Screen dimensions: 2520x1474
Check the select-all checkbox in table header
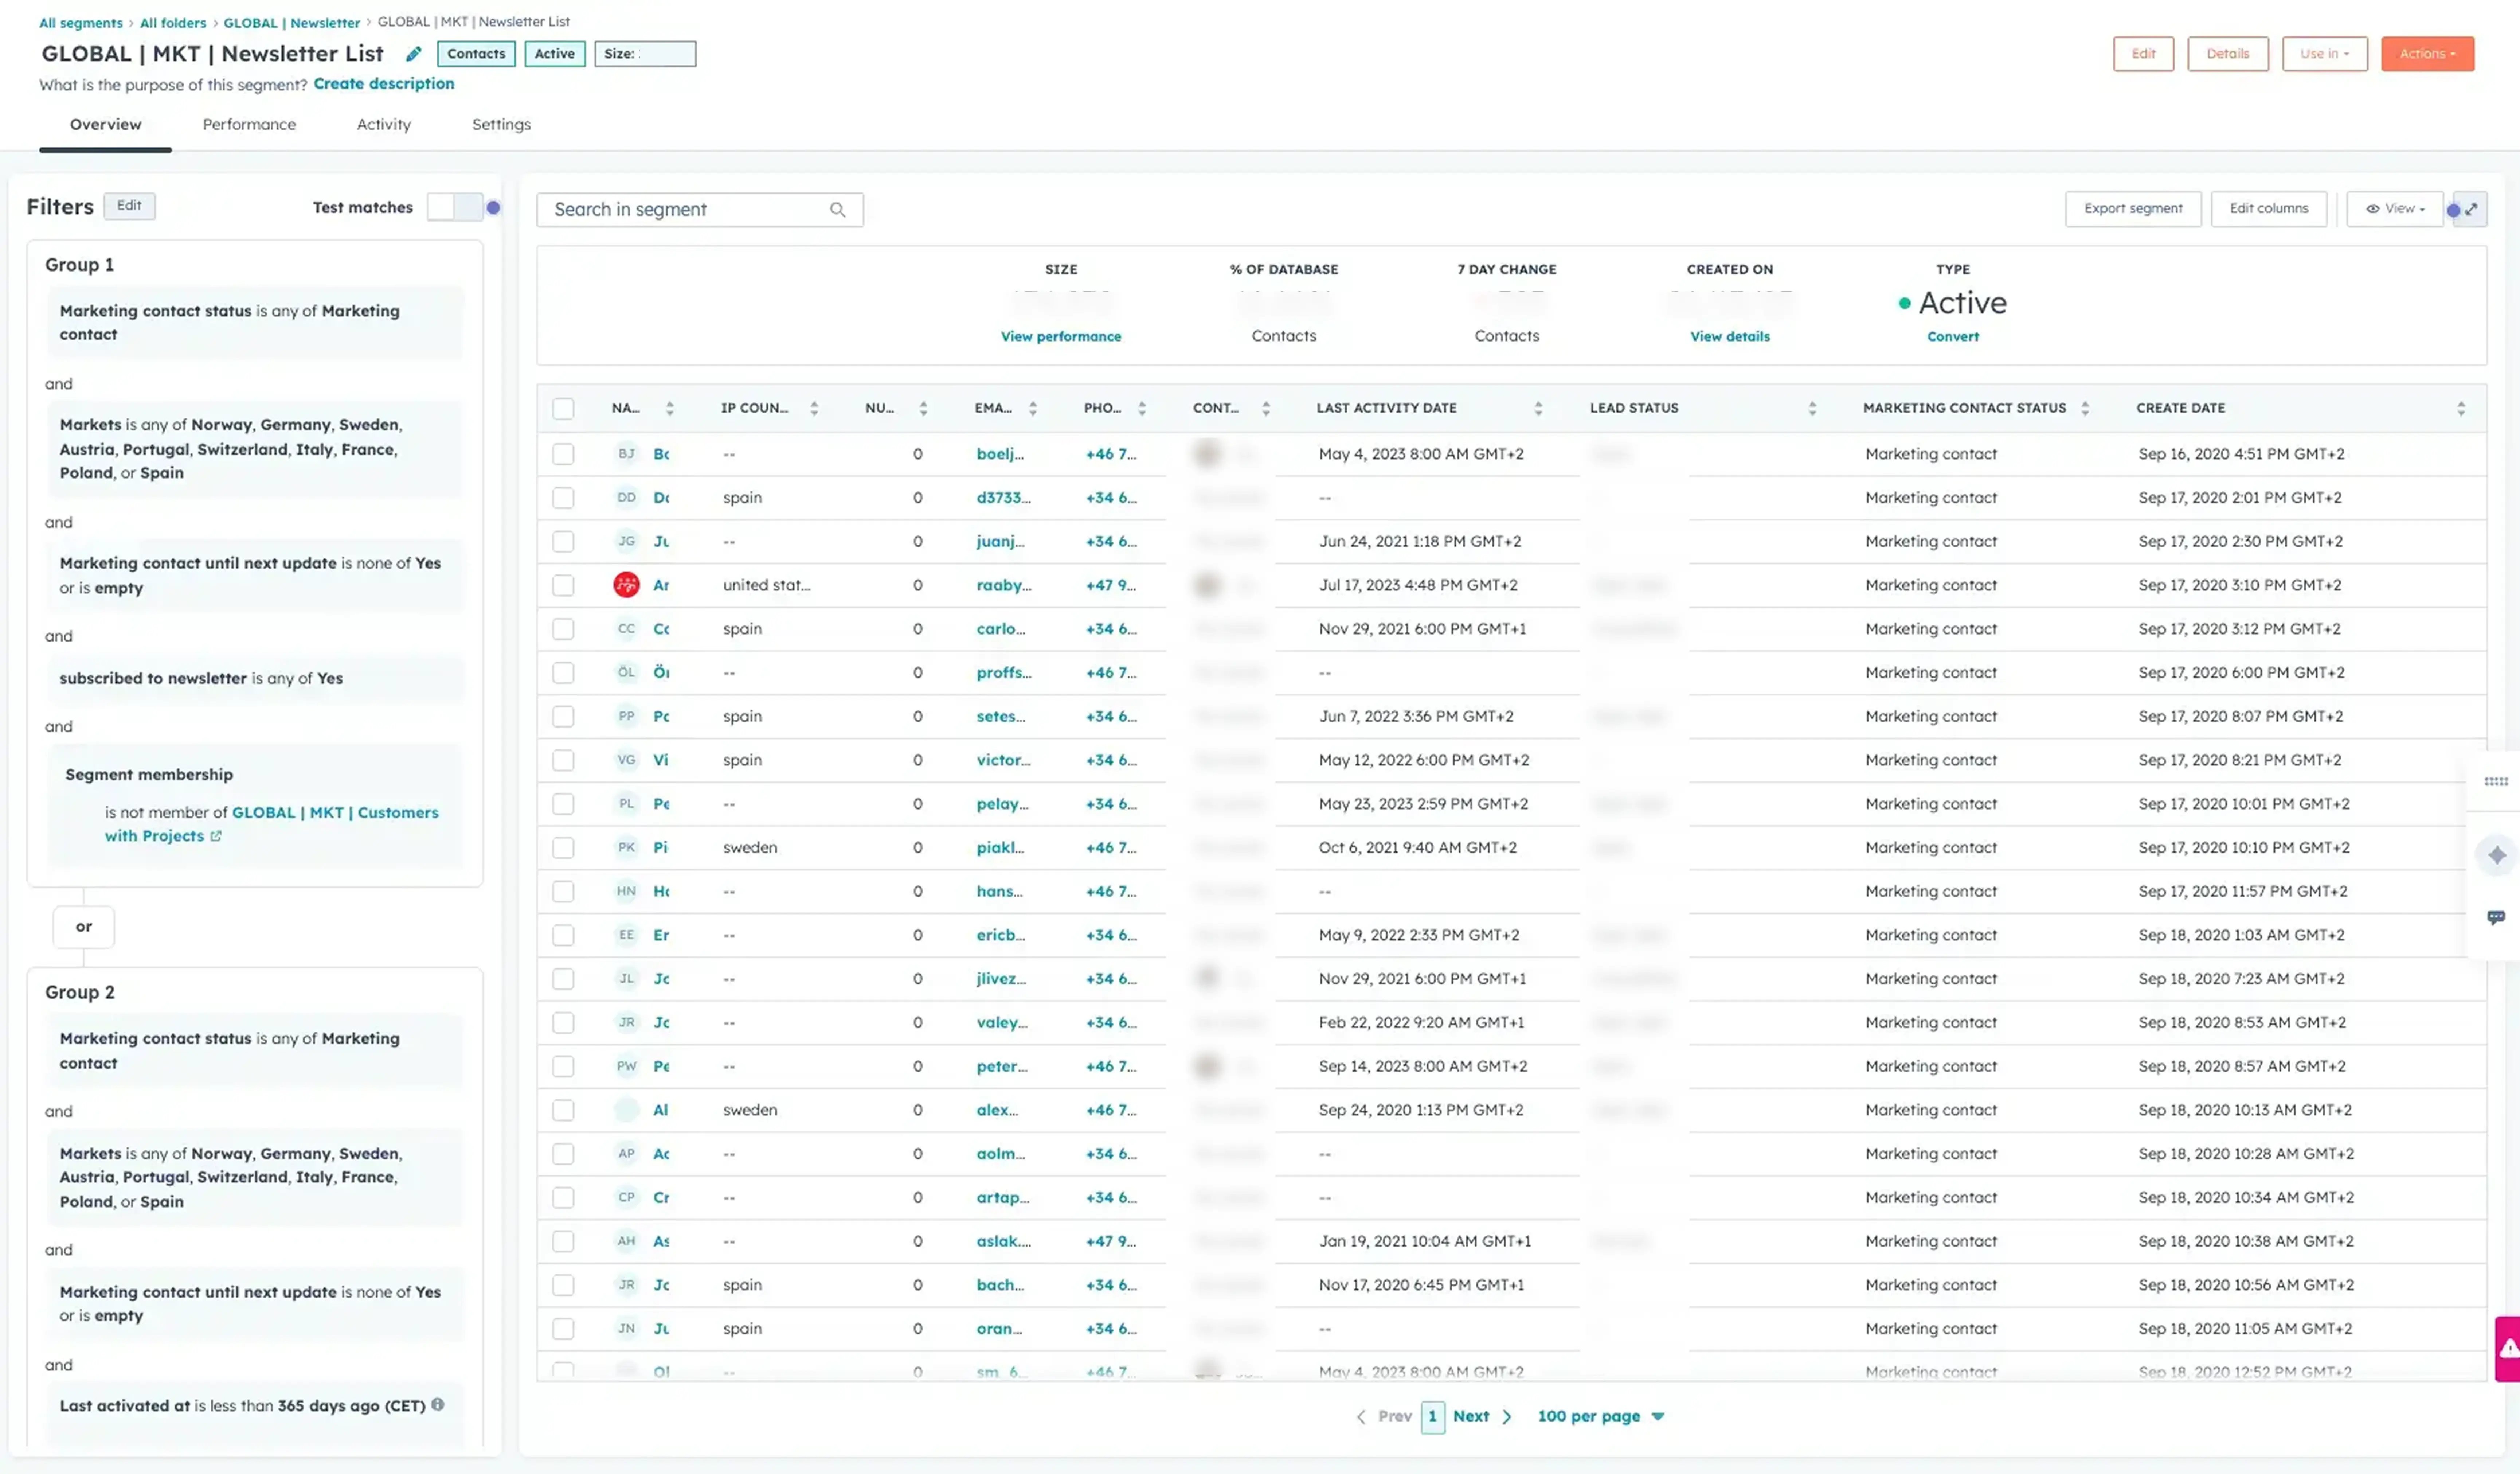563,409
